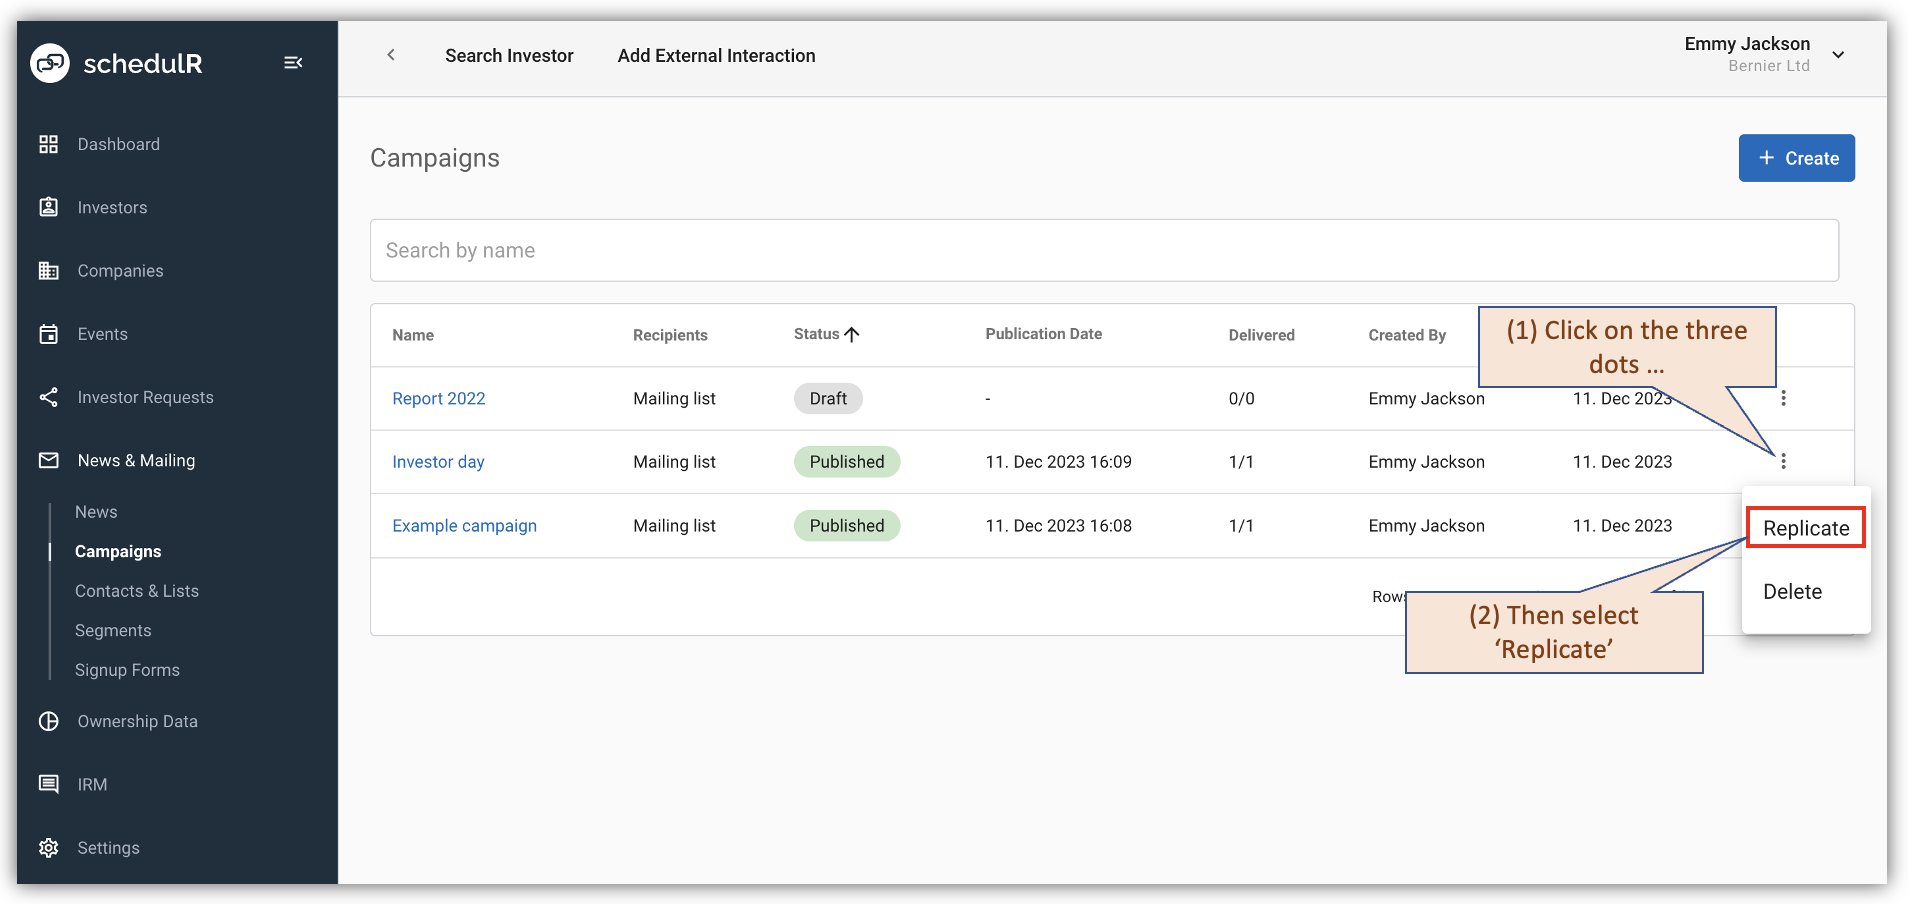Select Replicate from the context menu
1908x904 pixels.
click(1805, 527)
